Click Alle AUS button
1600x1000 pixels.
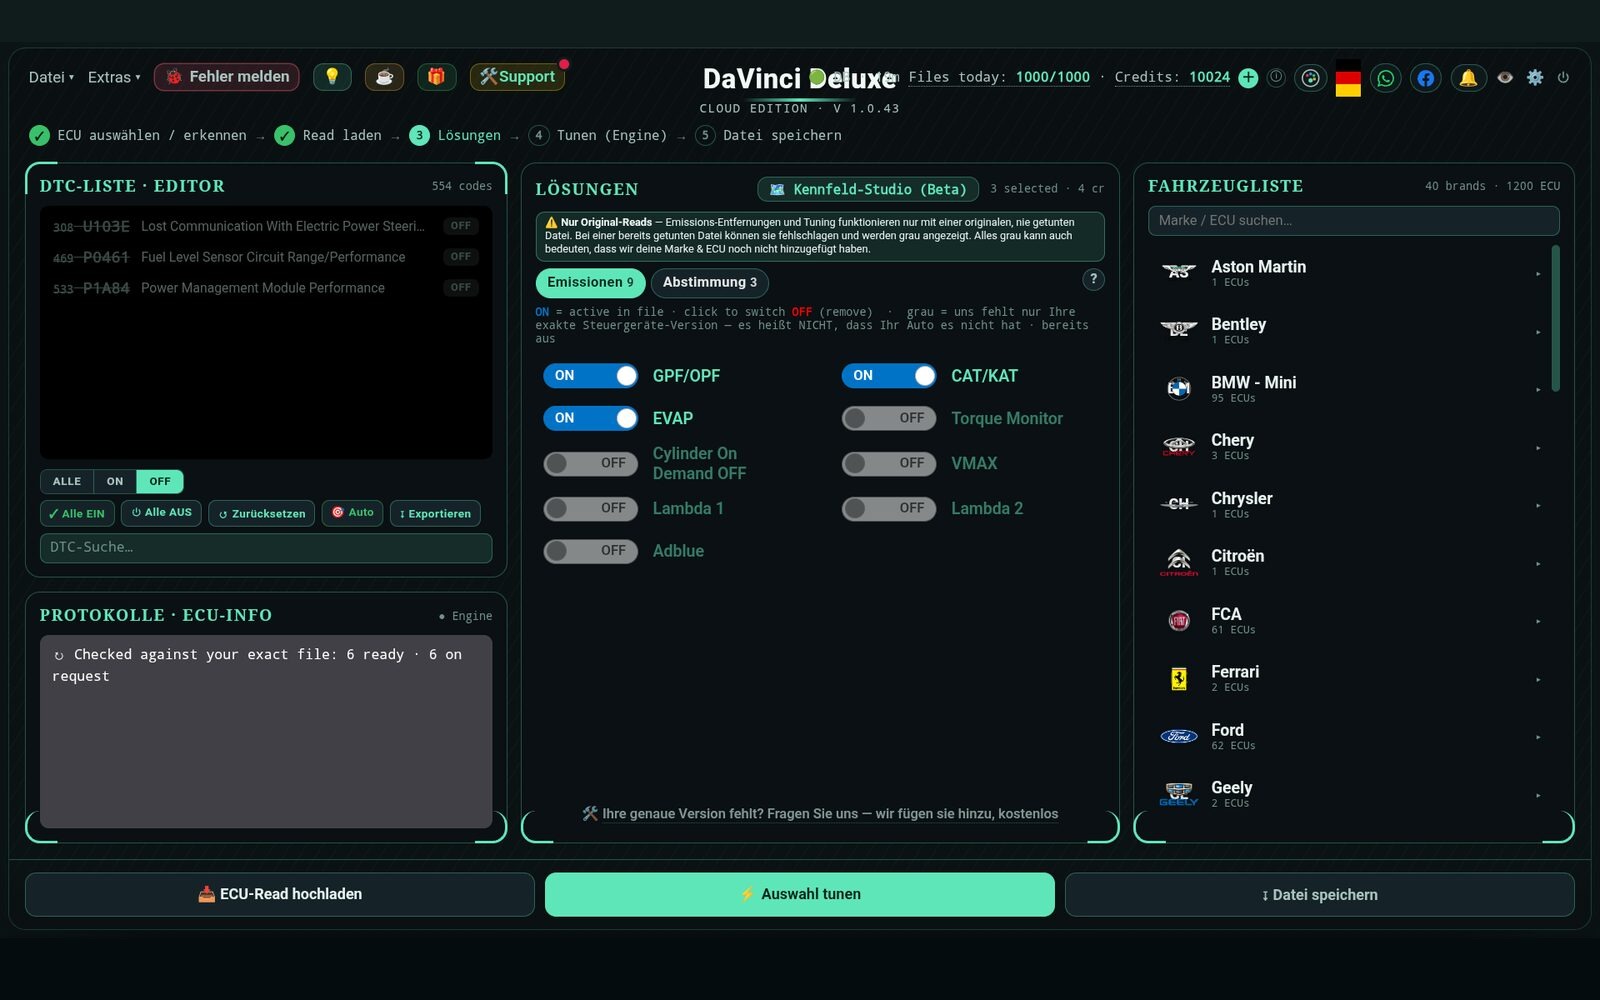[x=161, y=513]
